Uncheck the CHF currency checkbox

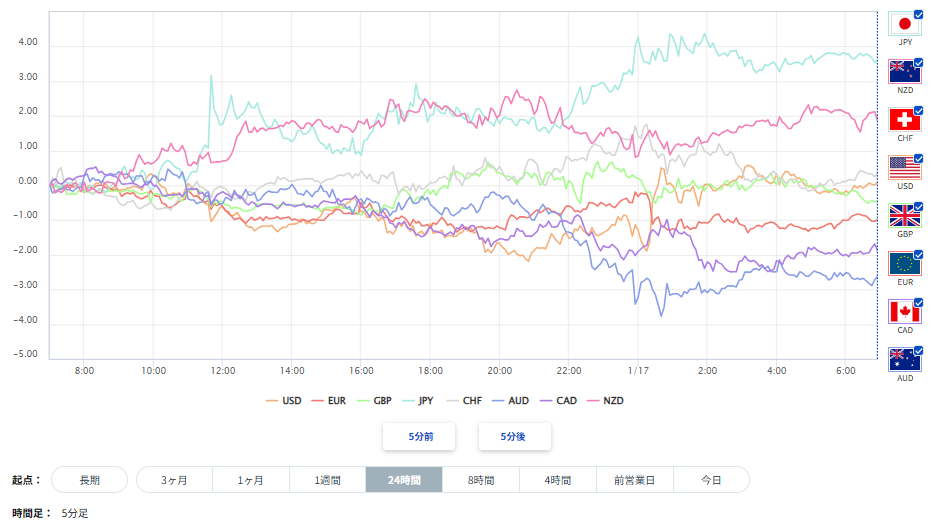(x=918, y=111)
